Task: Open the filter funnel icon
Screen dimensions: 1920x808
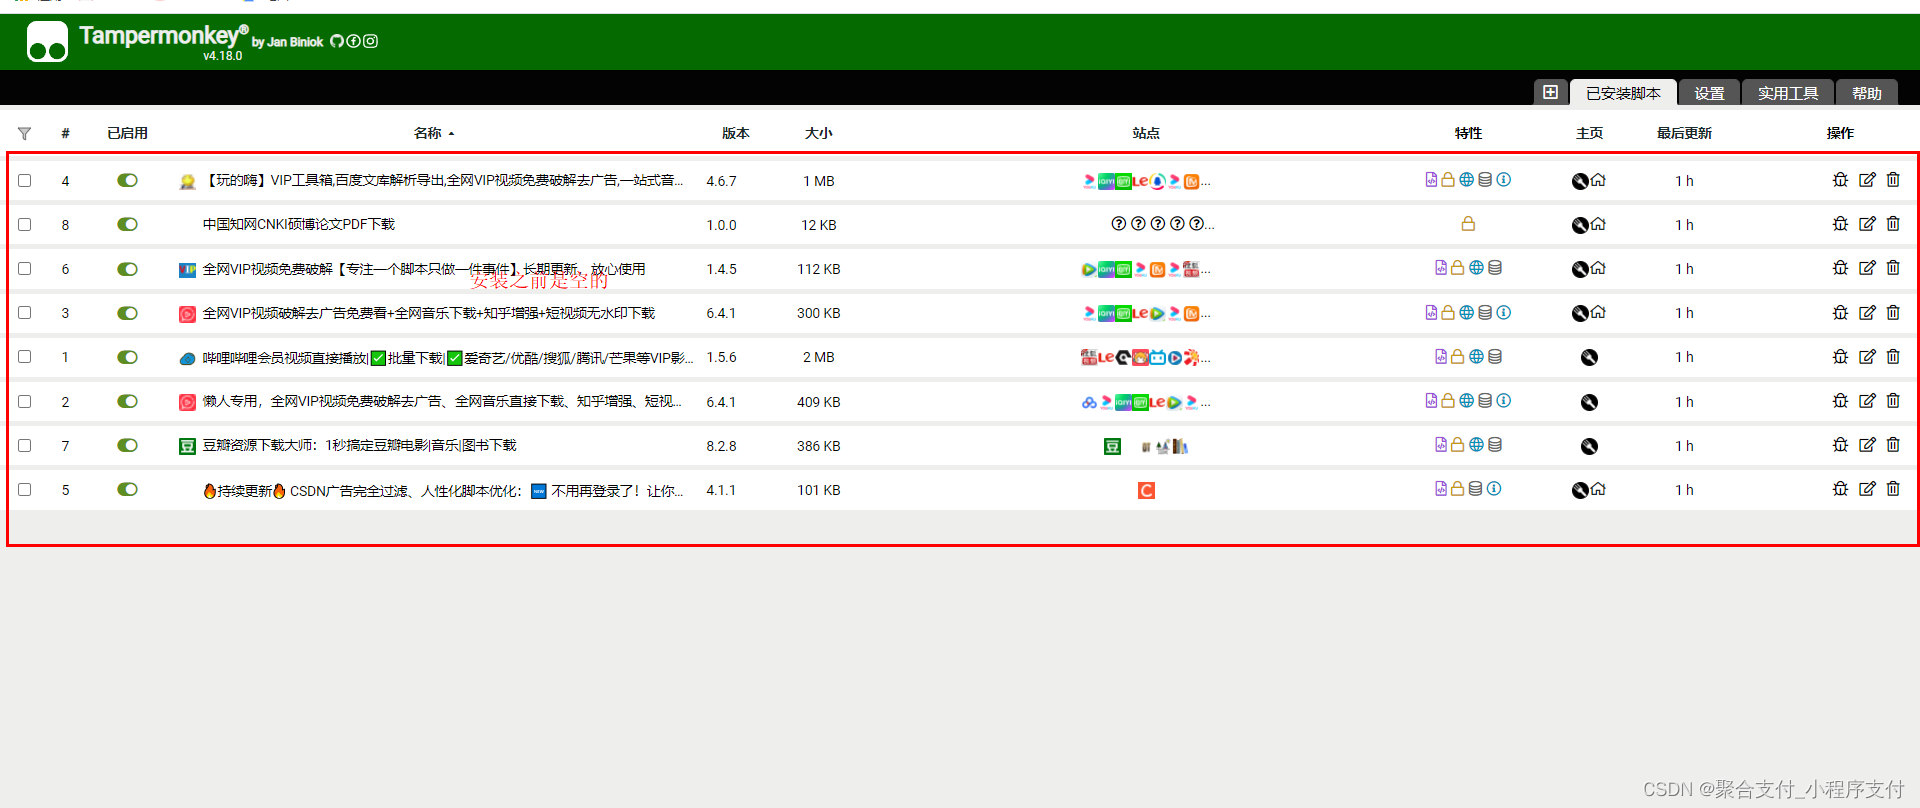Action: tap(24, 133)
